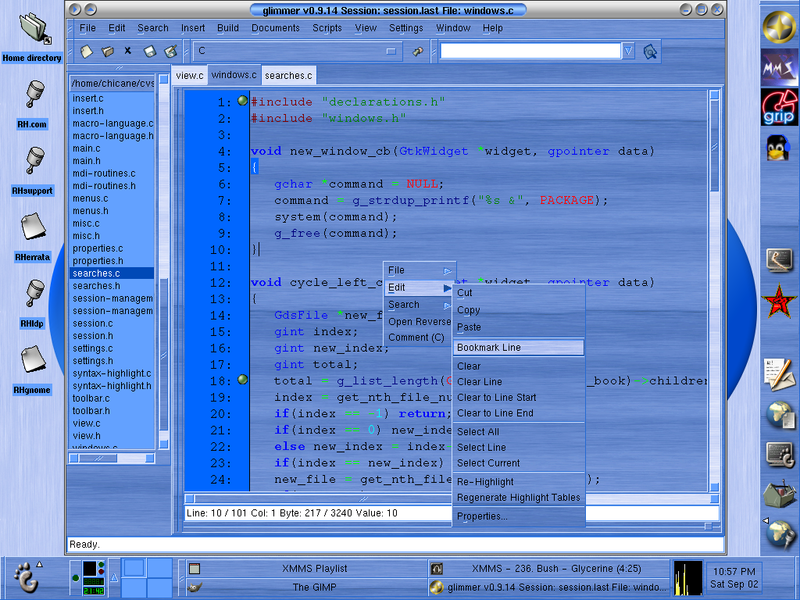Open the RH.com desktop icon
Viewport: 800px width, 600px height.
tap(32, 105)
